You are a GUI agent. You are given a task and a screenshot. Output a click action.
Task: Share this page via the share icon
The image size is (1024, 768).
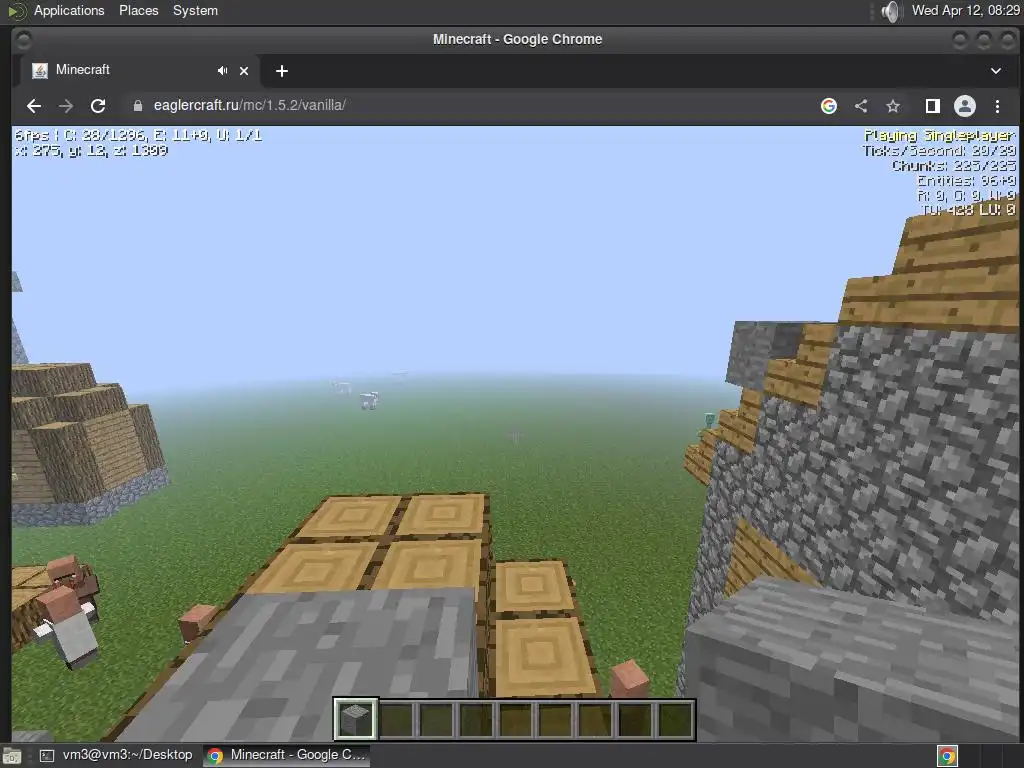(861, 106)
